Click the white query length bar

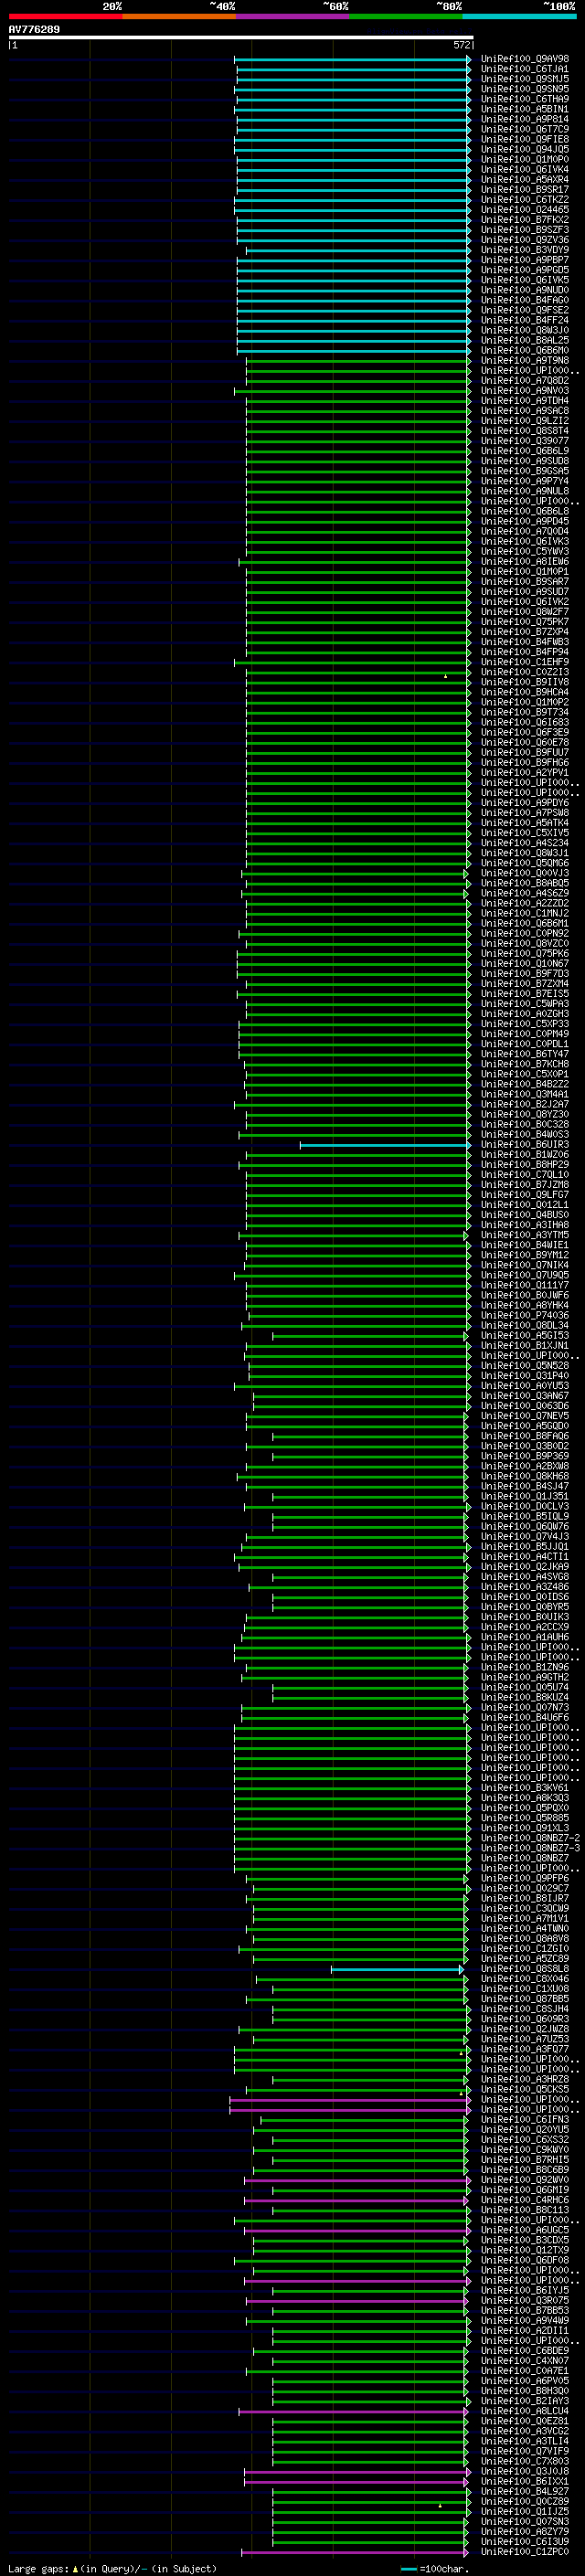[241, 38]
